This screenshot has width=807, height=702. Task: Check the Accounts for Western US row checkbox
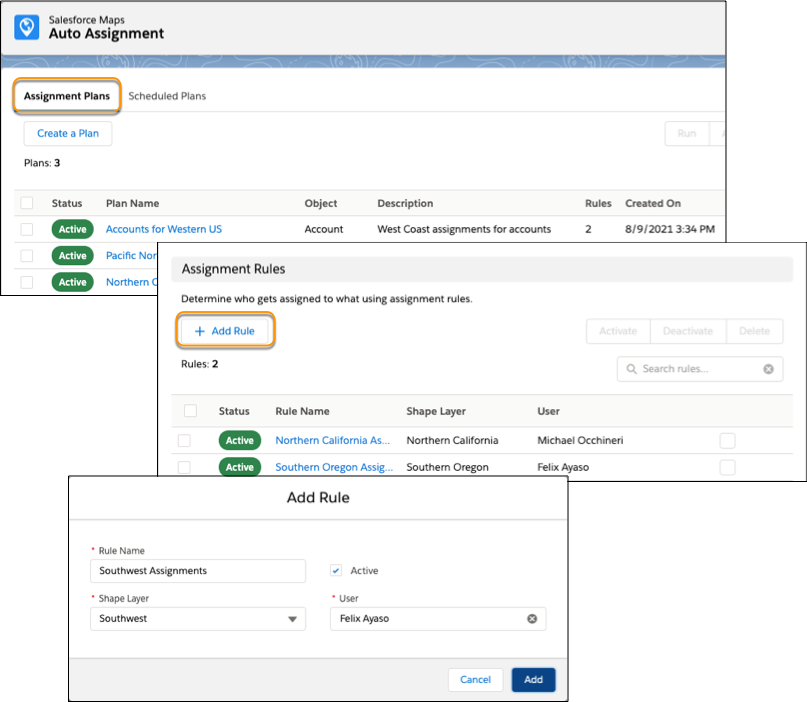click(28, 229)
